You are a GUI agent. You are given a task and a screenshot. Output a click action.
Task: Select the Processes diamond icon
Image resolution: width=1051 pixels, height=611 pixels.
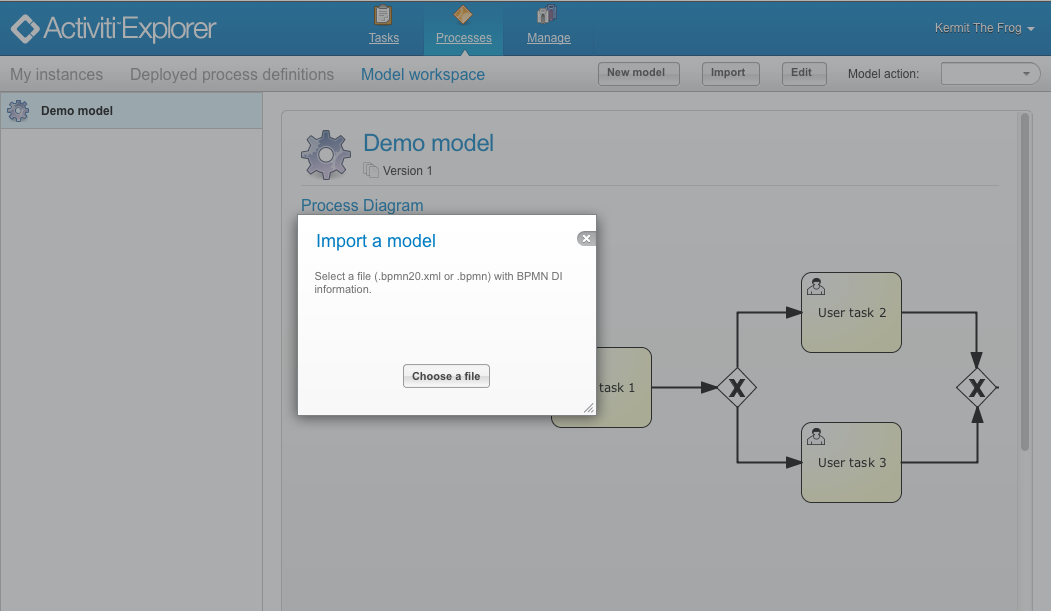pos(463,14)
